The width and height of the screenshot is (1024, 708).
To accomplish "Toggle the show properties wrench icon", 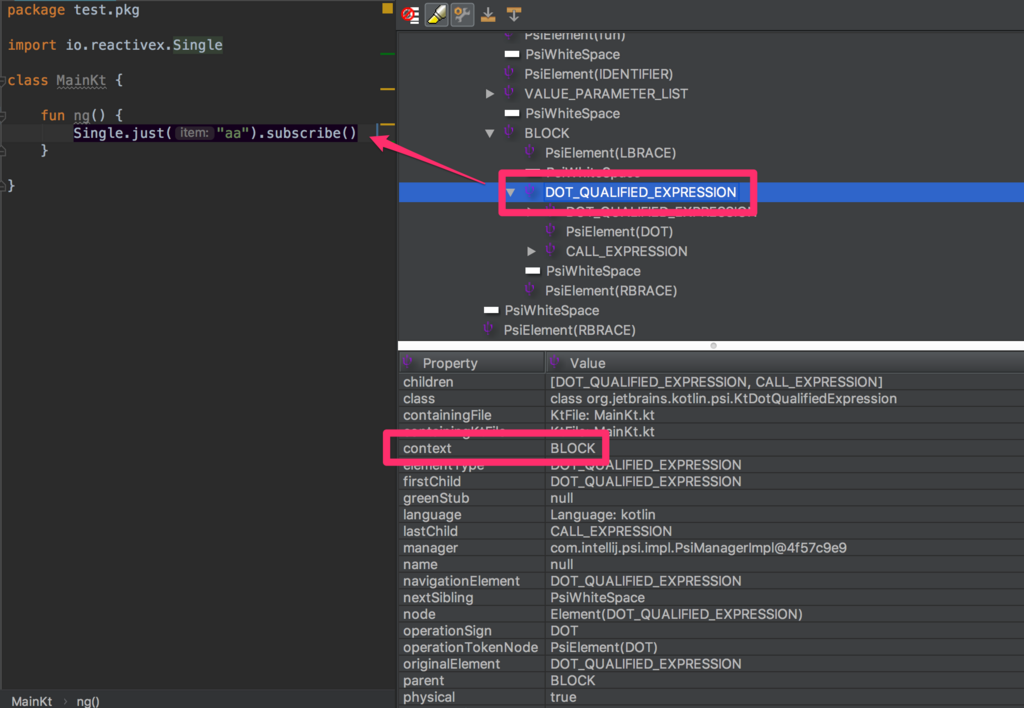I will (x=462, y=14).
